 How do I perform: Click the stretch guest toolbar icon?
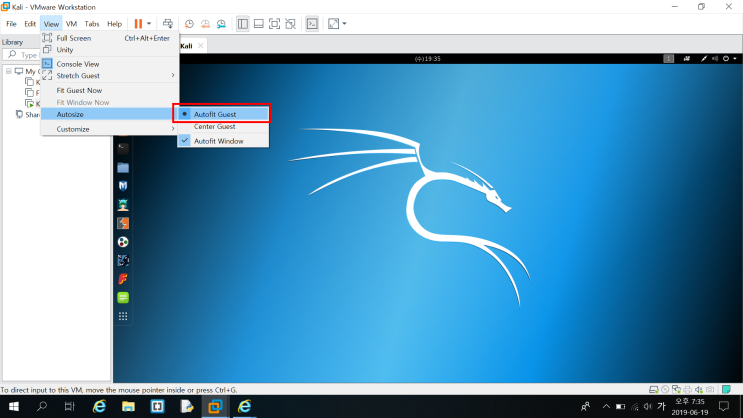point(334,24)
